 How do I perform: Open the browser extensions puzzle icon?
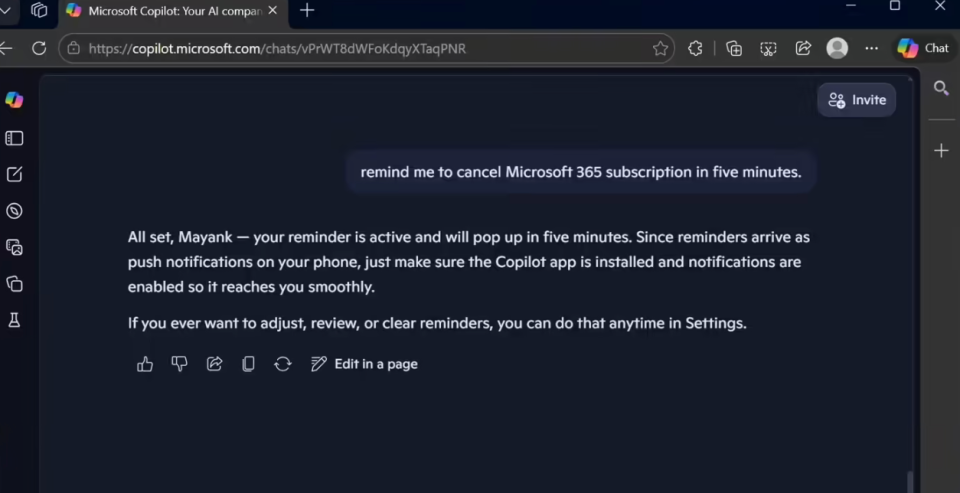coord(695,48)
